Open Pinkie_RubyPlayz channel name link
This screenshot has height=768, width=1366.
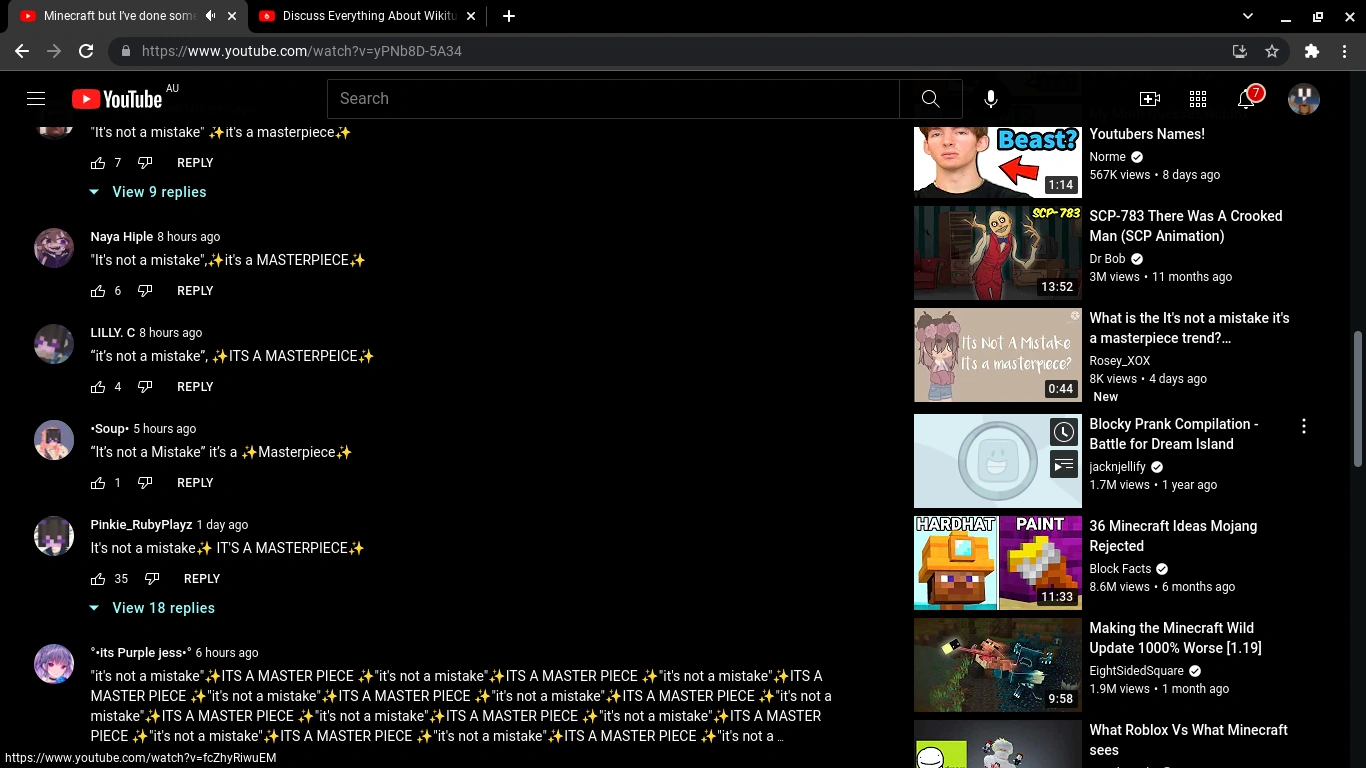pos(141,525)
